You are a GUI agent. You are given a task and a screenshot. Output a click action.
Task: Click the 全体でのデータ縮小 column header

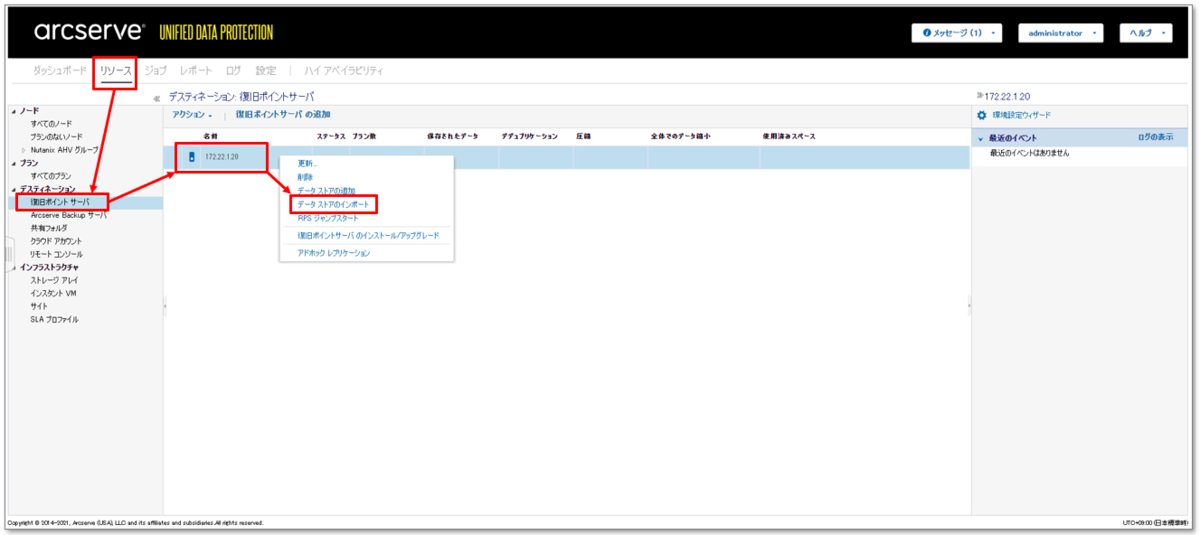[x=680, y=135]
